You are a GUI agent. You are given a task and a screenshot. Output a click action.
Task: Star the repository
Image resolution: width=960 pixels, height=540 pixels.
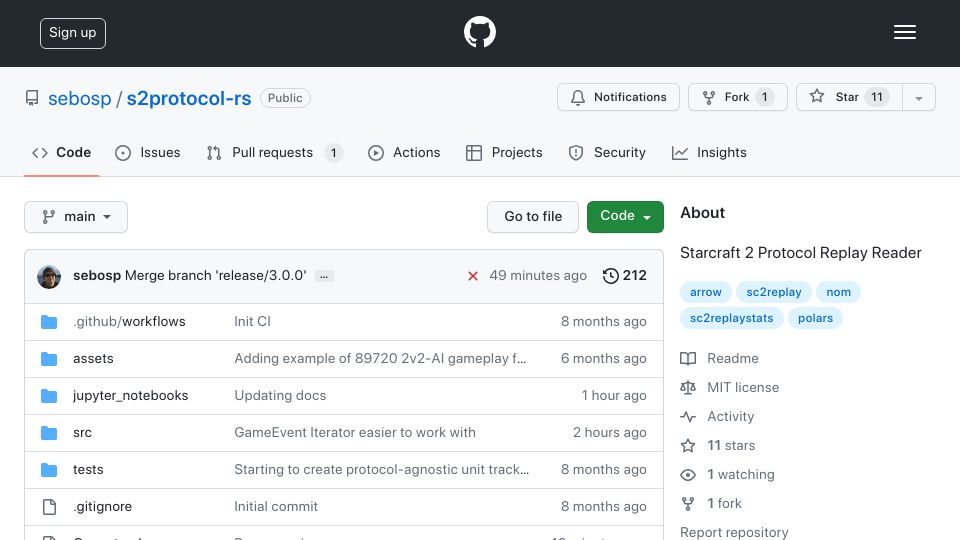coord(849,97)
